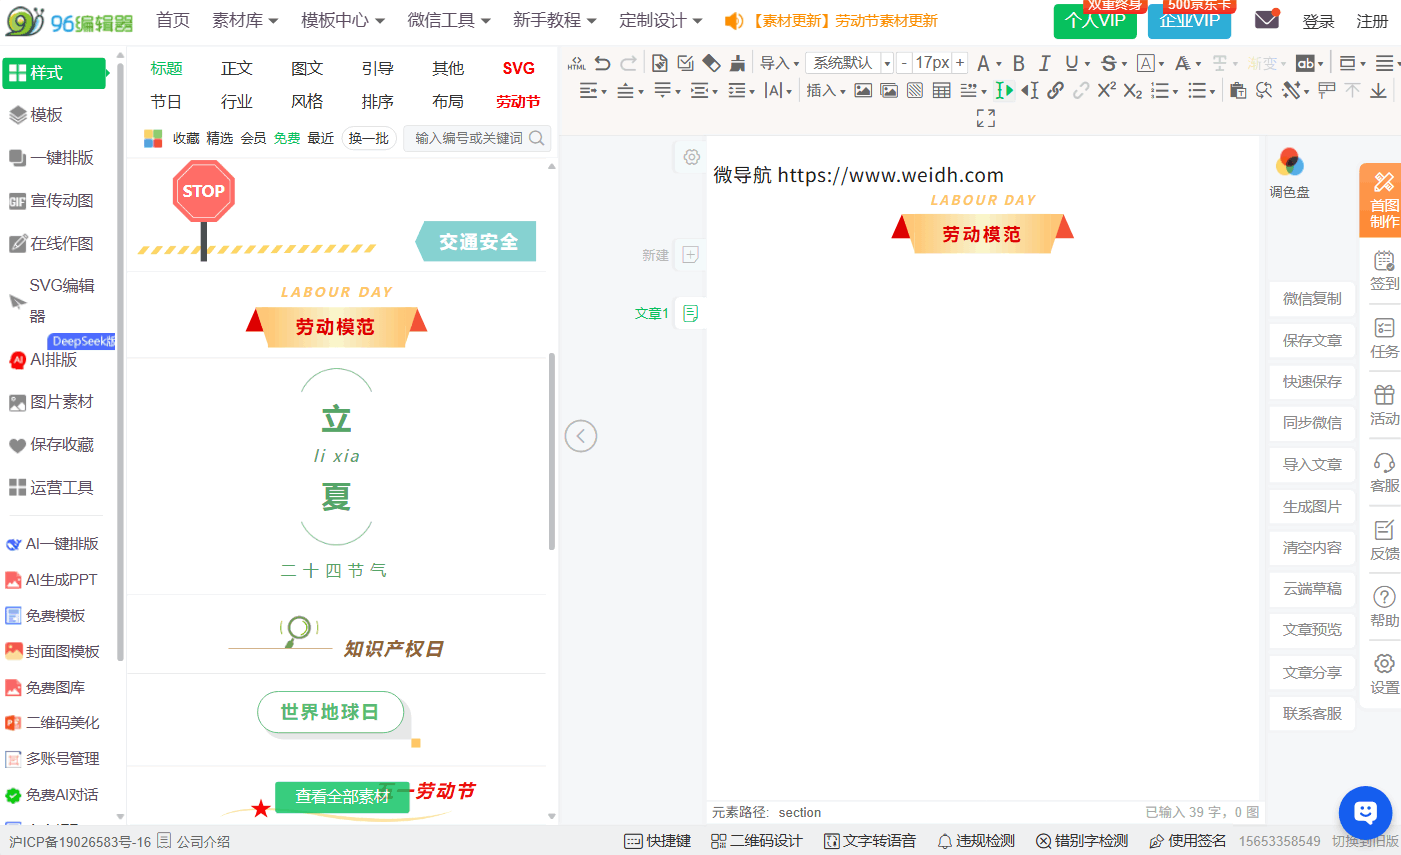Image resolution: width=1401 pixels, height=855 pixels.
Task: Toggle bold formatting
Action: point(1018,63)
